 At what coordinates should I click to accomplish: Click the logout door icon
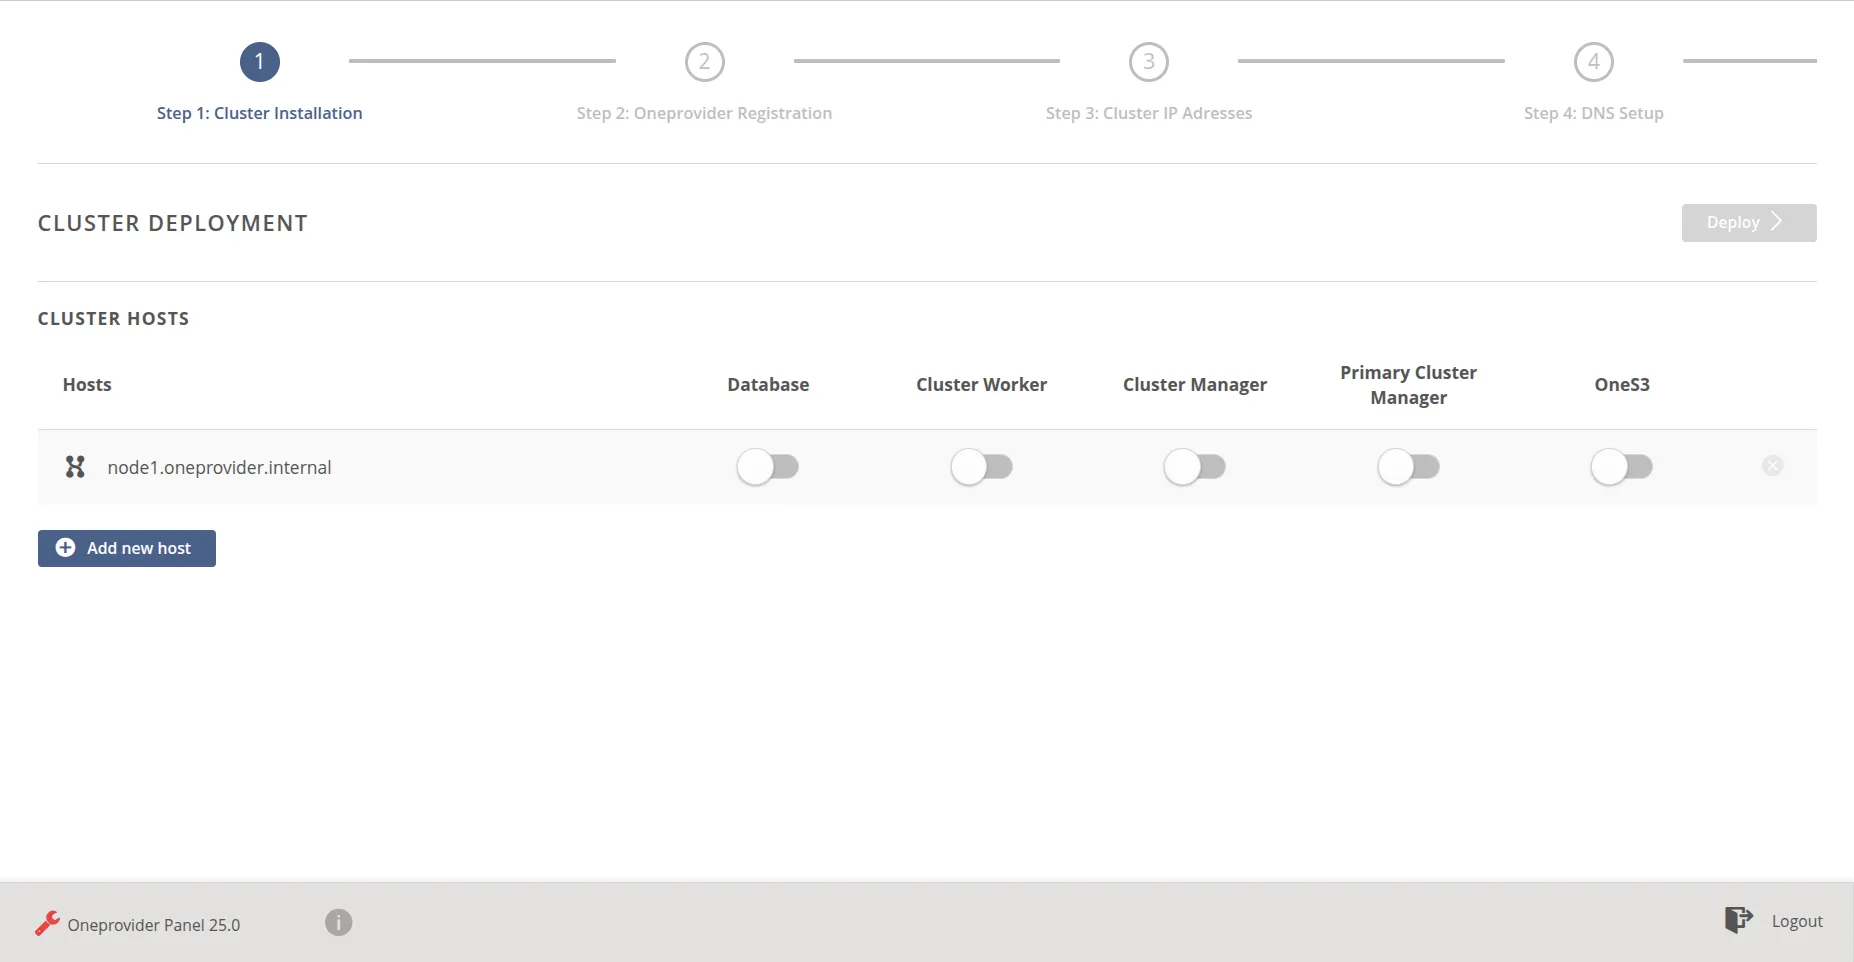[1738, 919]
